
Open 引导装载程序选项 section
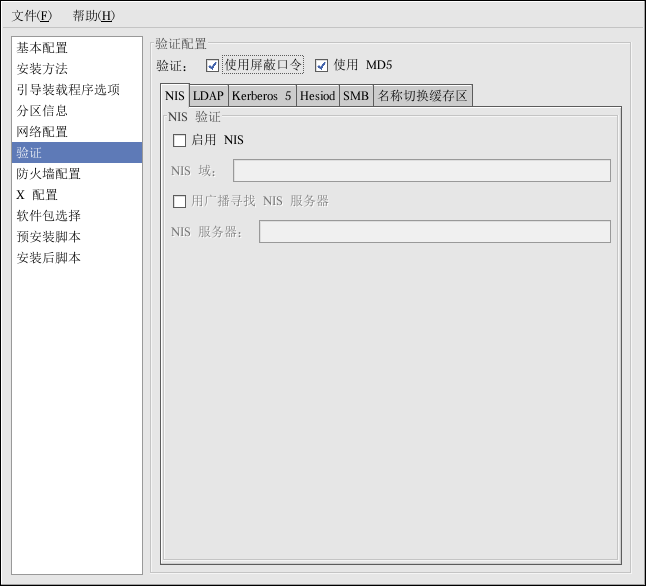(x=68, y=90)
